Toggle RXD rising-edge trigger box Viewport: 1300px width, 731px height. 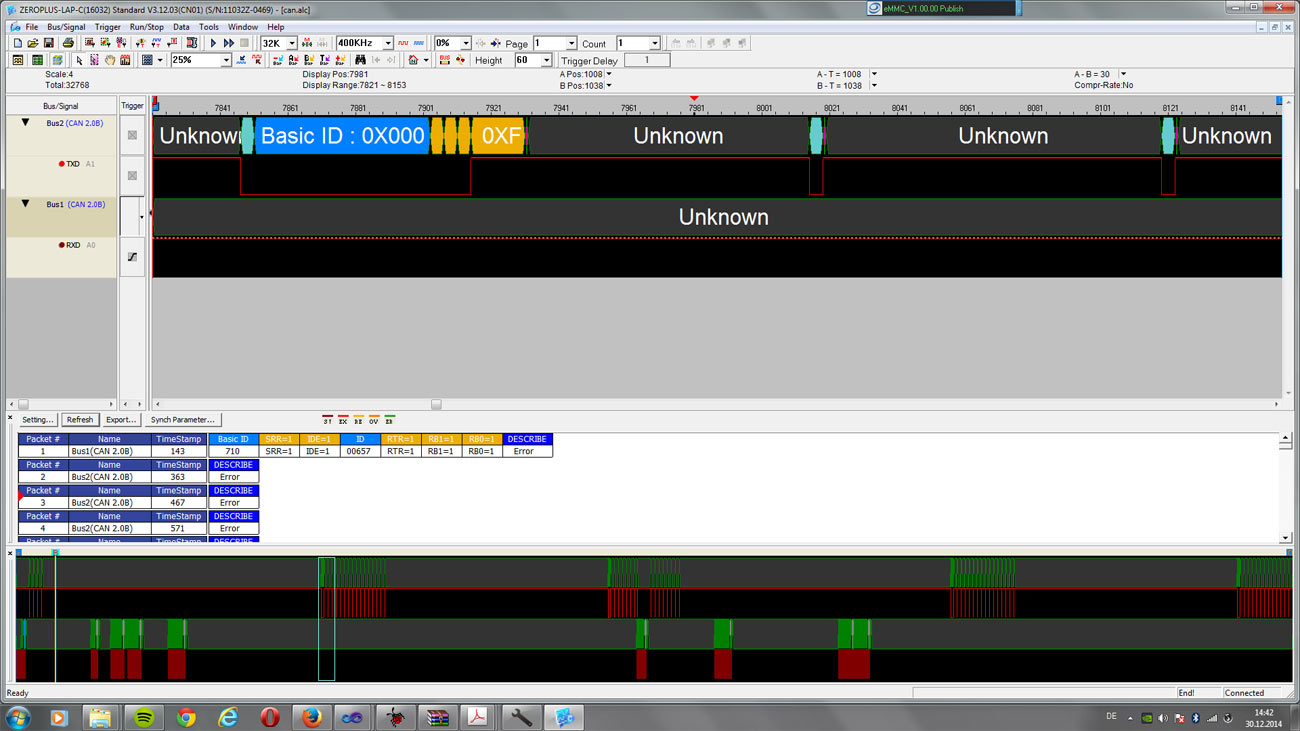(132, 257)
